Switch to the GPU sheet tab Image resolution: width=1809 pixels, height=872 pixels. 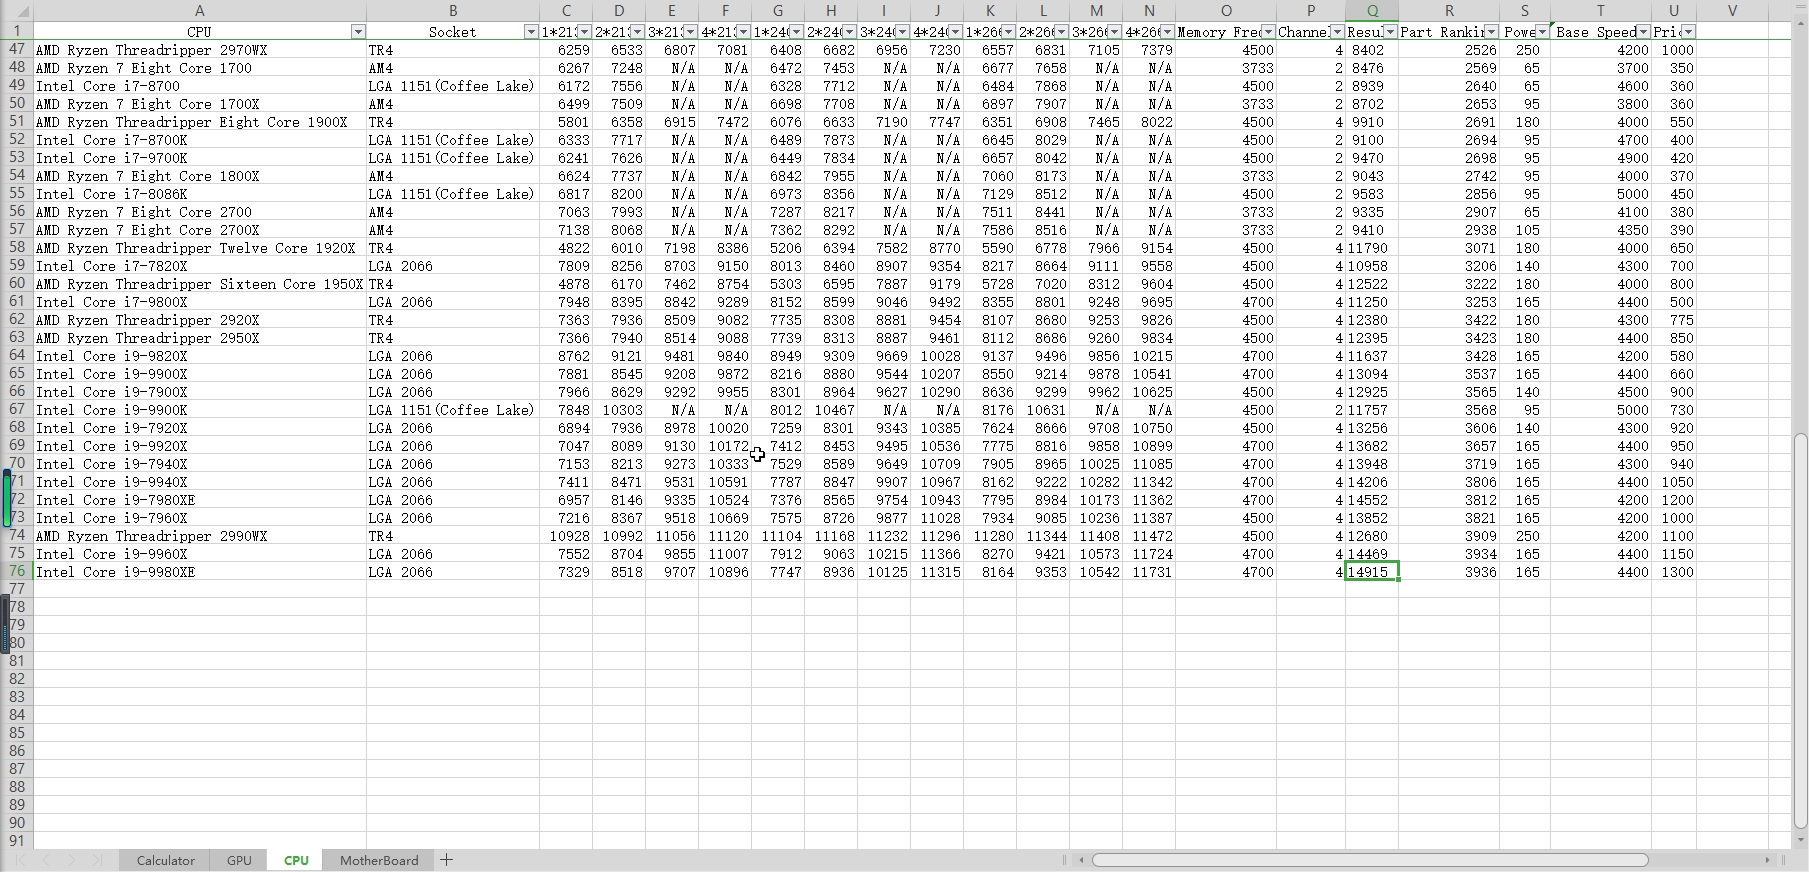pyautogui.click(x=239, y=860)
